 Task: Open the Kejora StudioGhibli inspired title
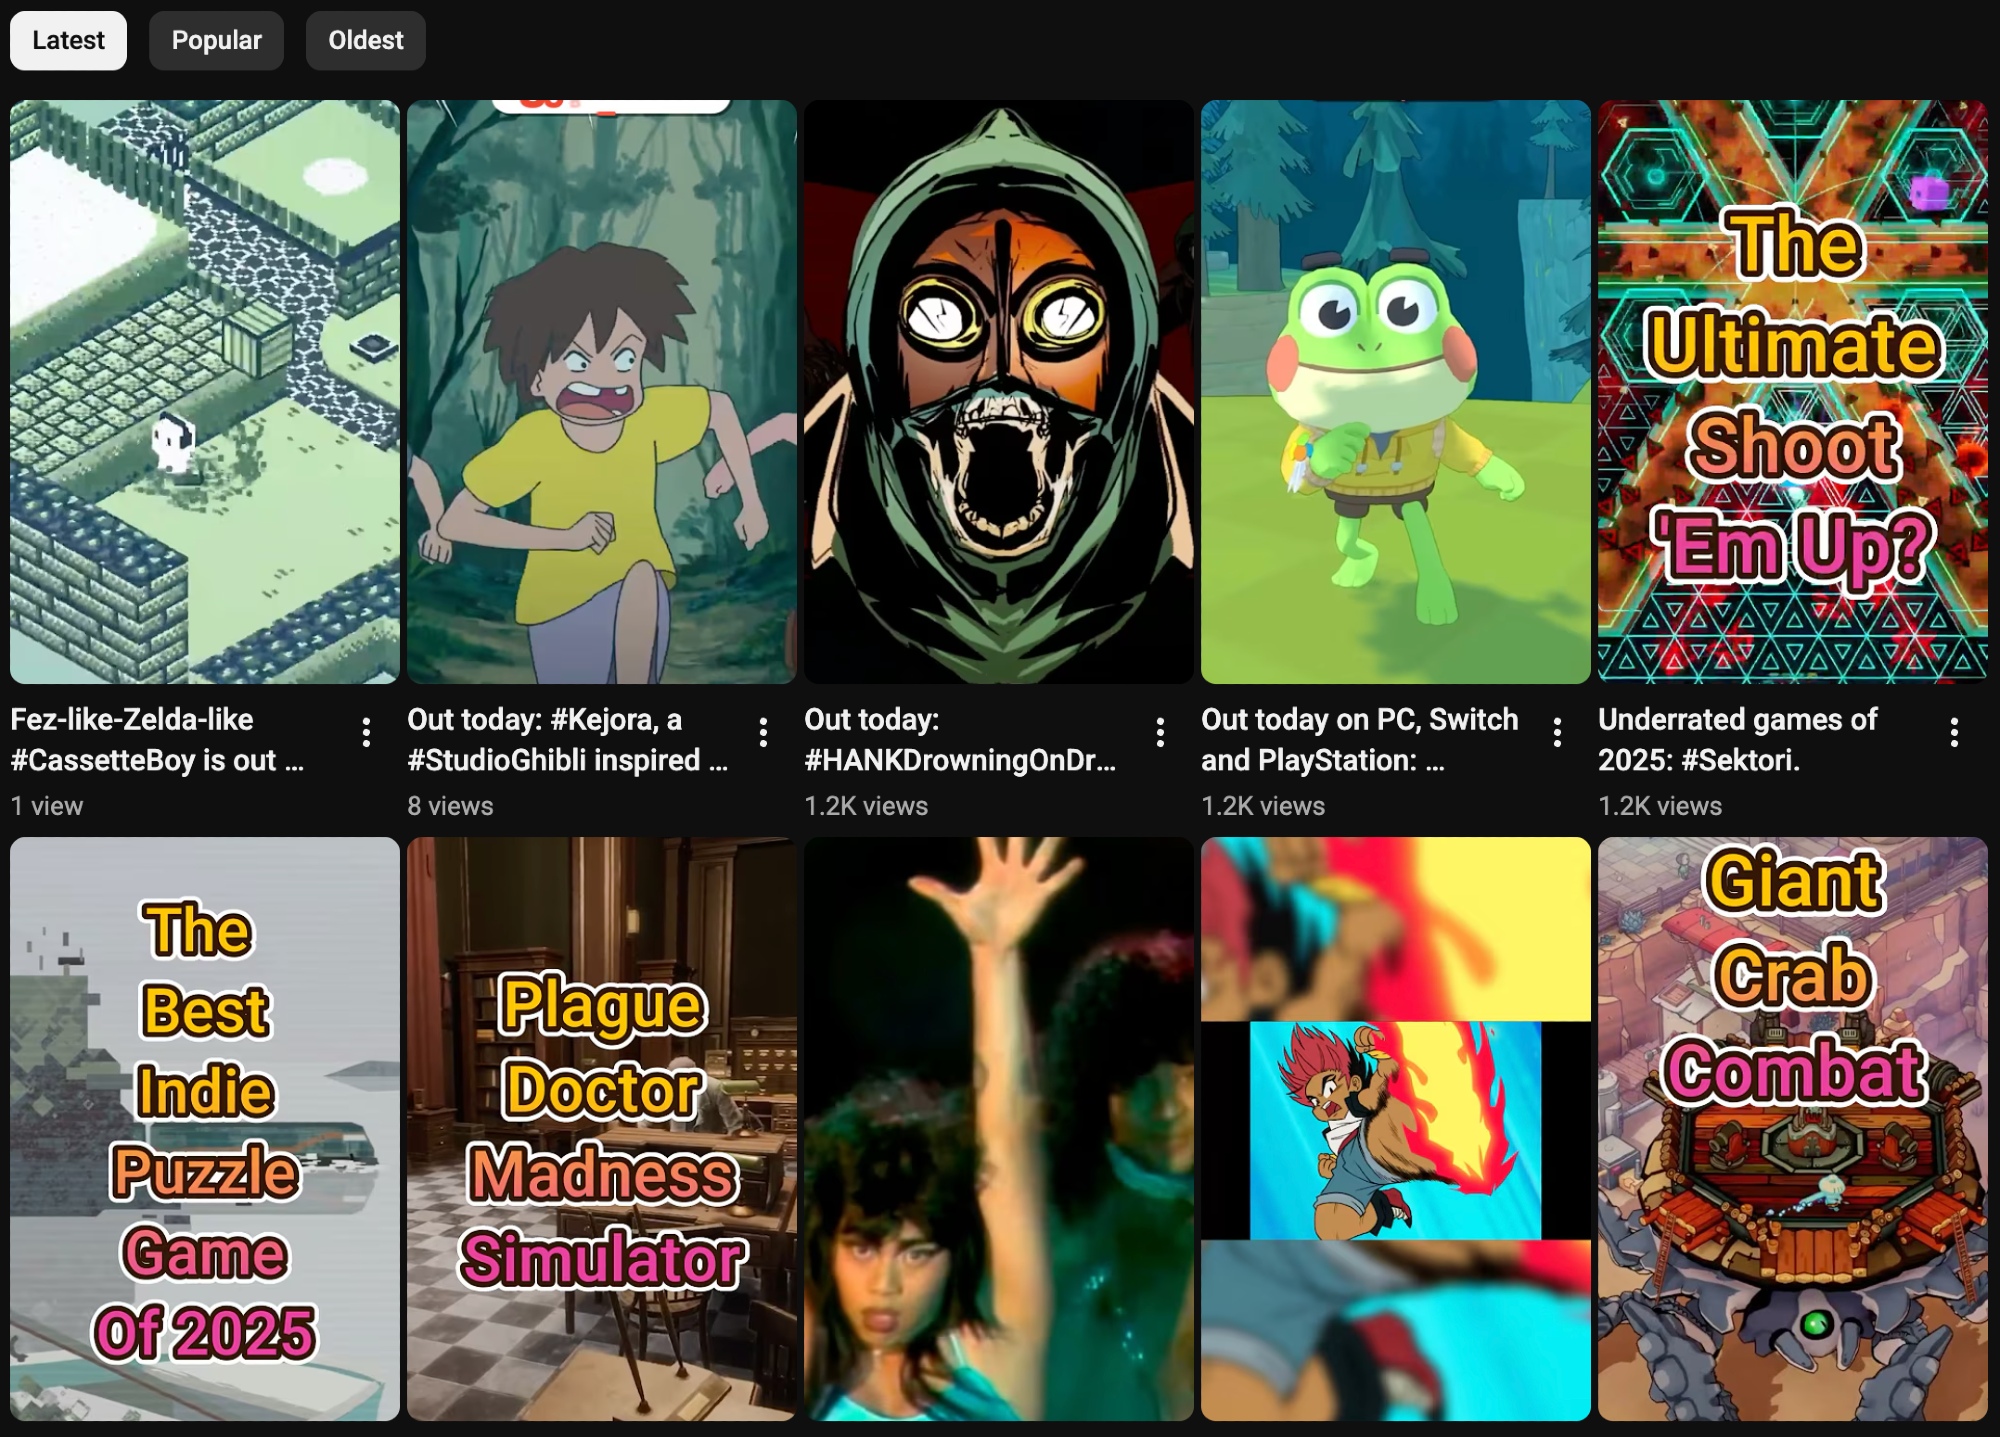[566, 740]
